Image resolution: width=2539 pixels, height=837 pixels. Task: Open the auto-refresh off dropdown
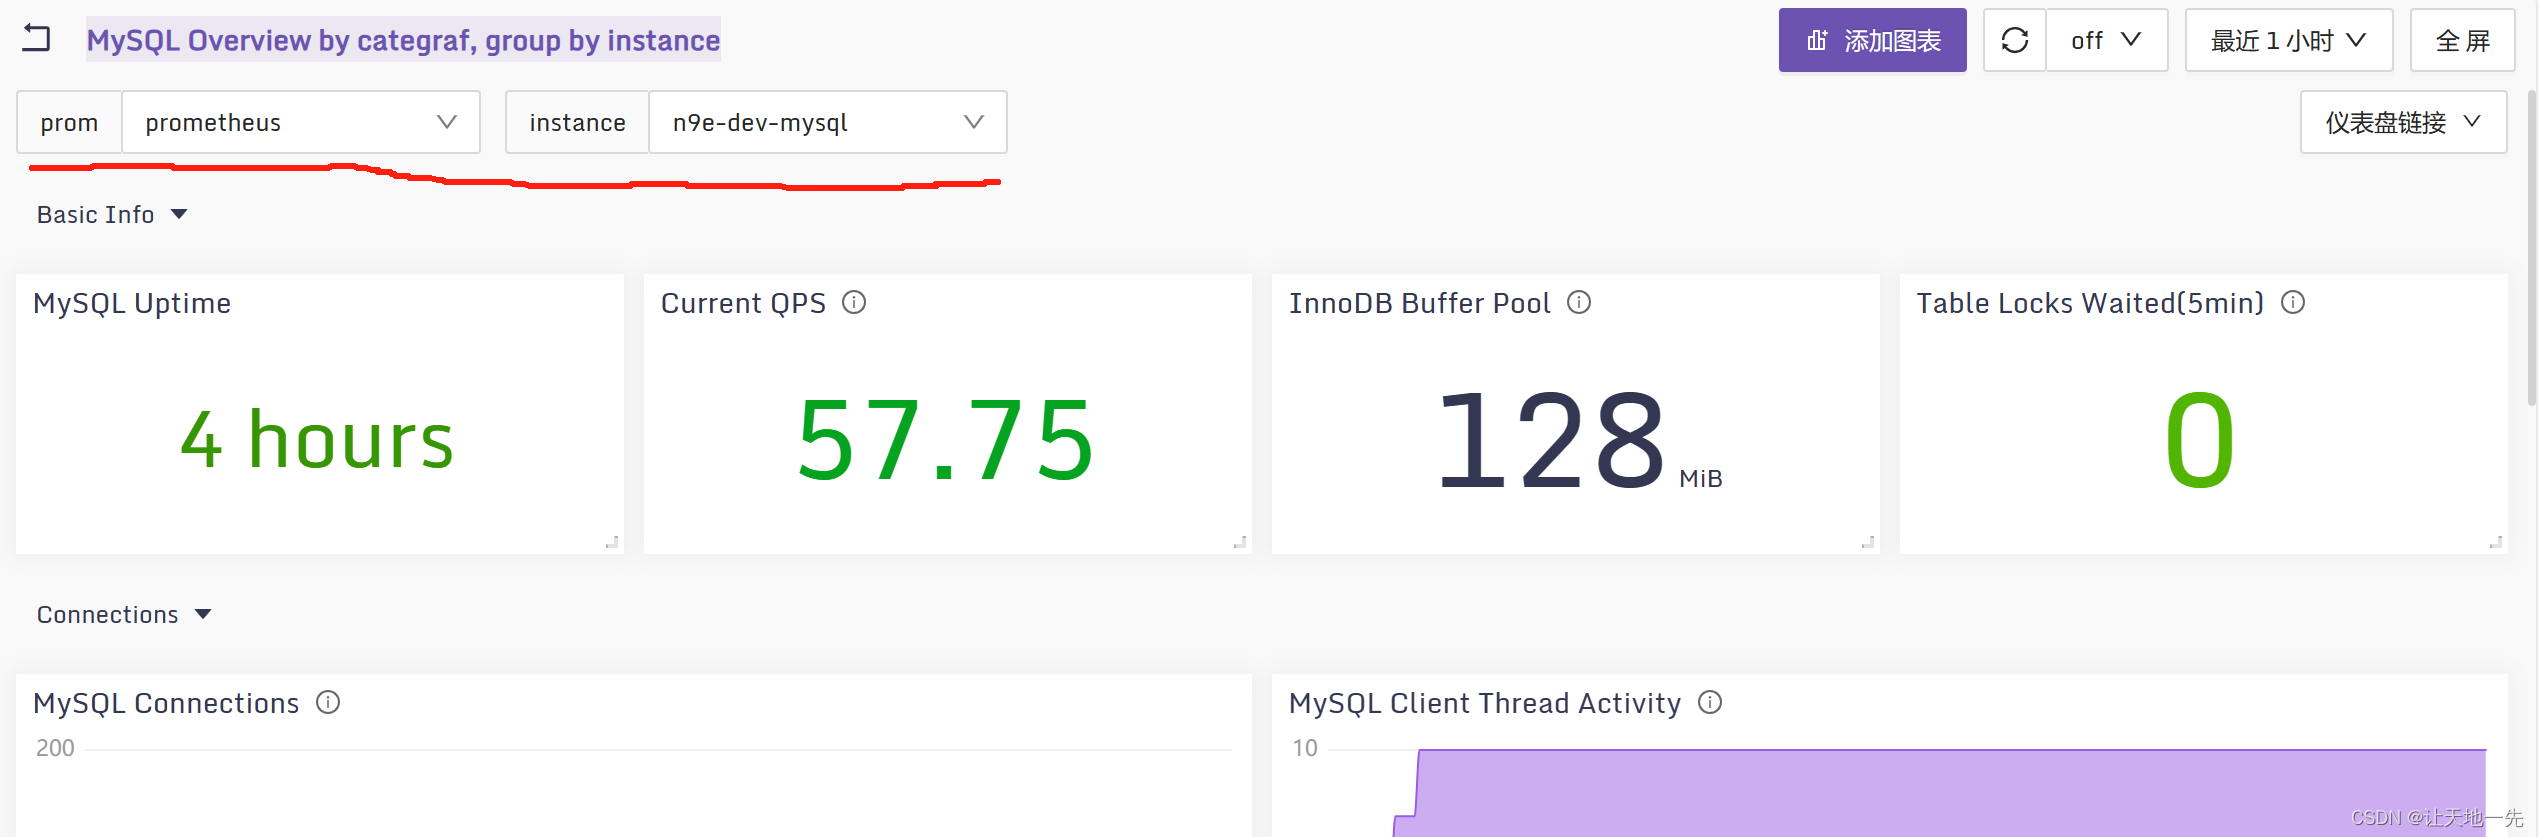click(2106, 40)
